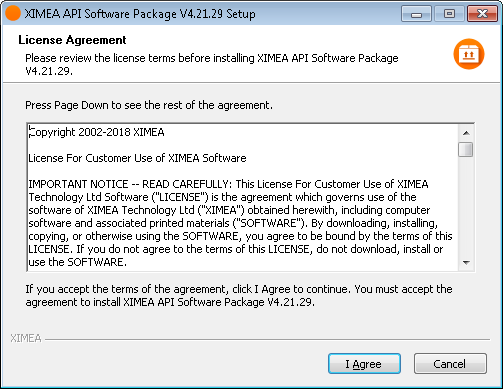503x389 pixels.
Task: Click the orange installer package icon
Action: pyautogui.click(x=469, y=54)
